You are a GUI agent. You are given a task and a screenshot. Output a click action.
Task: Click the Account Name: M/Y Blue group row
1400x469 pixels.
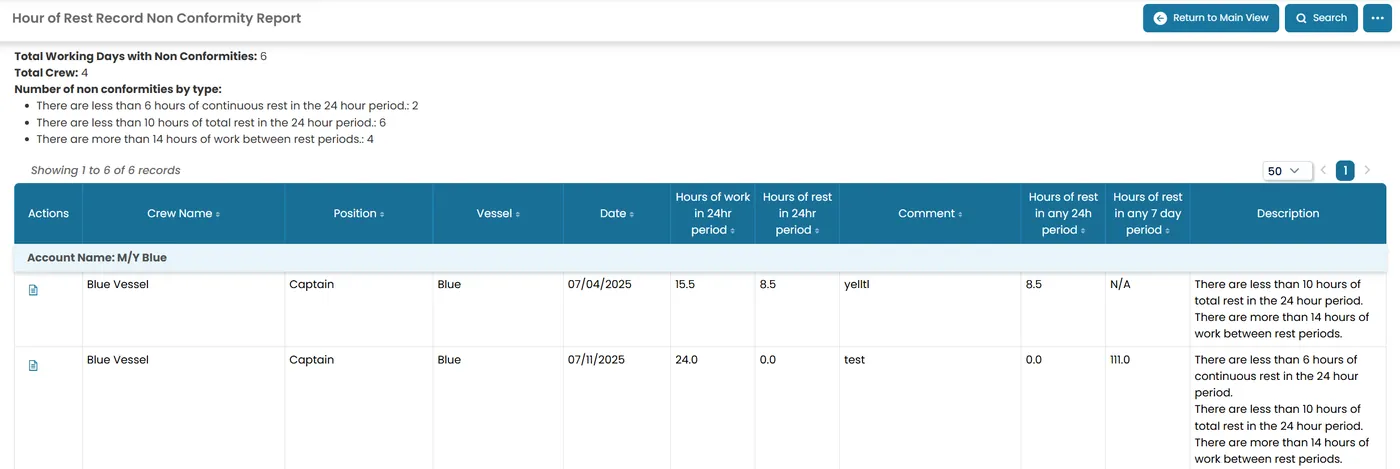point(700,258)
